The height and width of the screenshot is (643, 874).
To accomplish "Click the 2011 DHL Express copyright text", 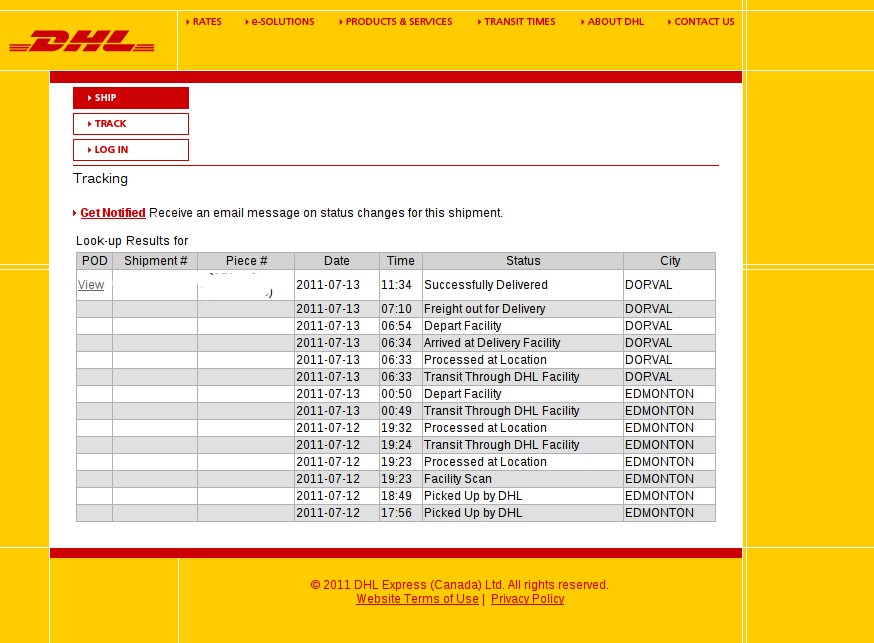I will click(459, 584).
